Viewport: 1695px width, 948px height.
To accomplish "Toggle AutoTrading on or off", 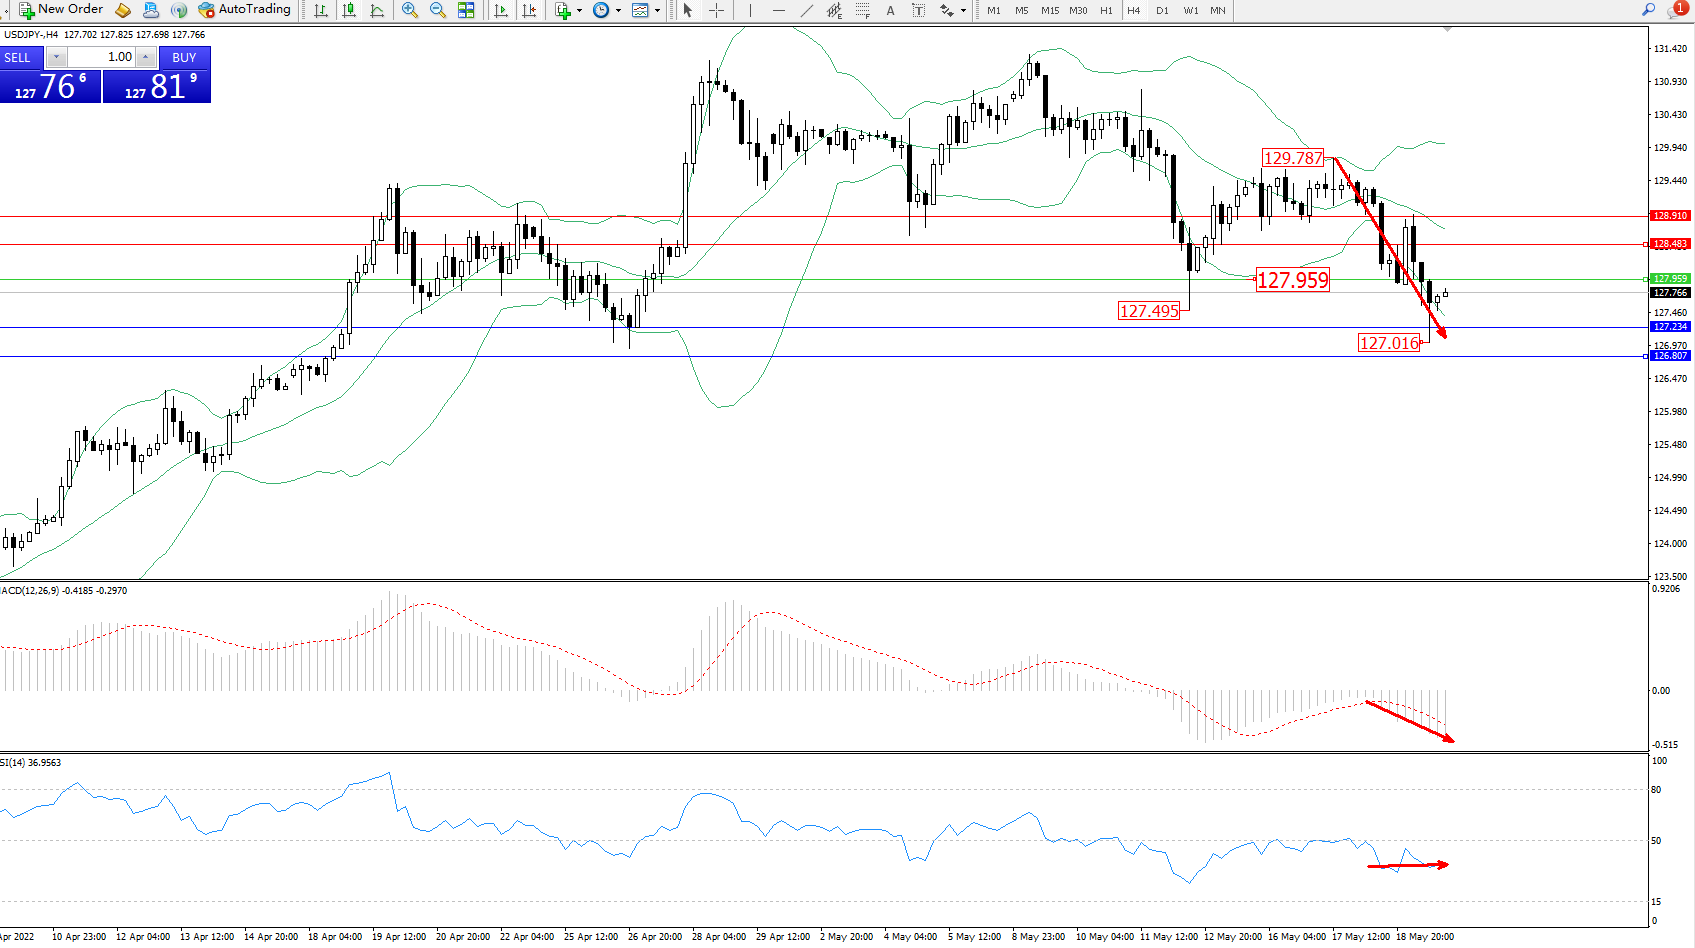I will click(245, 10).
